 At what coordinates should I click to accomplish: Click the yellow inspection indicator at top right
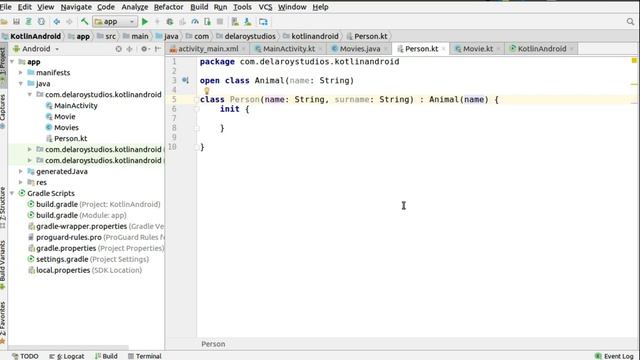click(634, 60)
